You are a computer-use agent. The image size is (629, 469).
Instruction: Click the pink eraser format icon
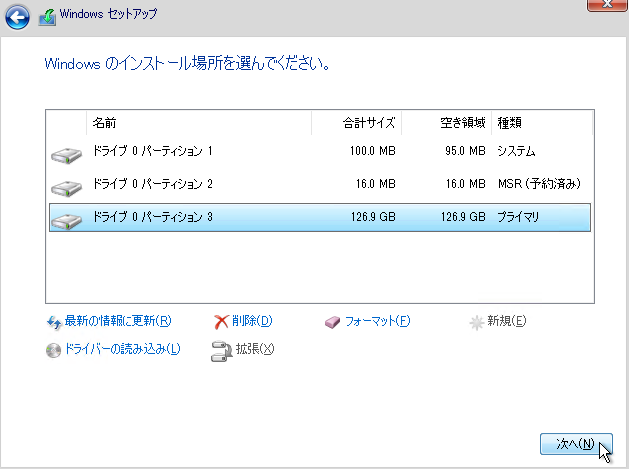tap(333, 322)
